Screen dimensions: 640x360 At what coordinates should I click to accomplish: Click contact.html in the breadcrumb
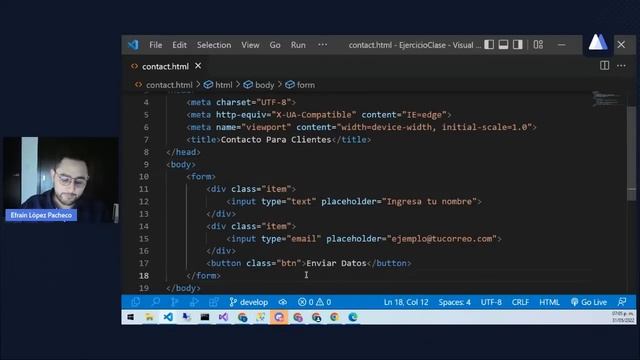[169, 85]
